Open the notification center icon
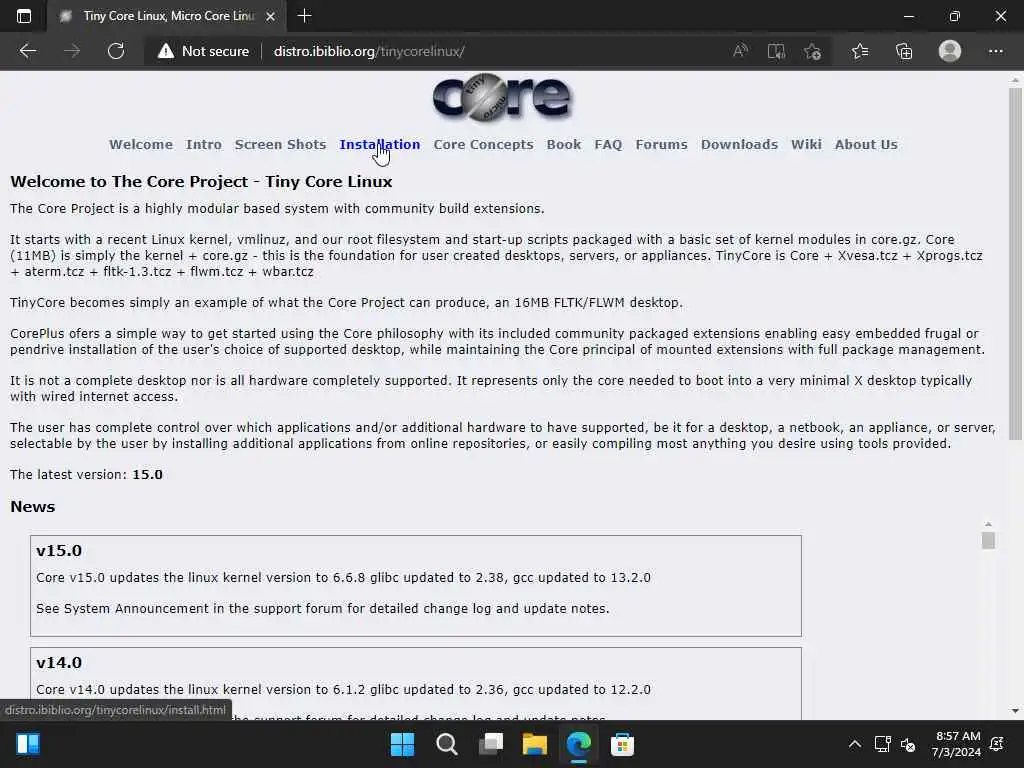This screenshot has height=768, width=1024. pyautogui.click(x=997, y=744)
